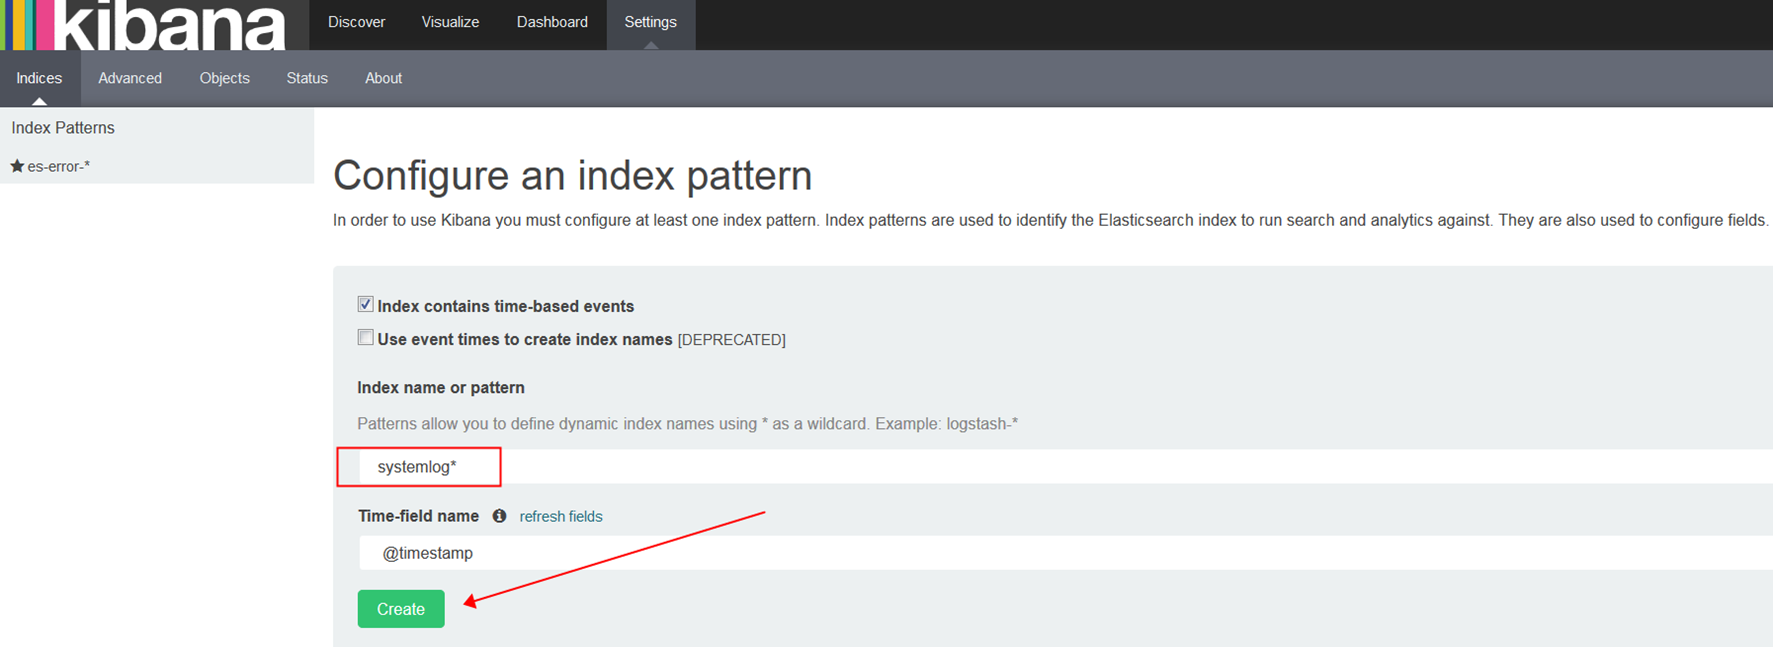Screen dimensions: 1773x647
Task: Click the star icon beside es-error-*
Action: click(x=17, y=166)
